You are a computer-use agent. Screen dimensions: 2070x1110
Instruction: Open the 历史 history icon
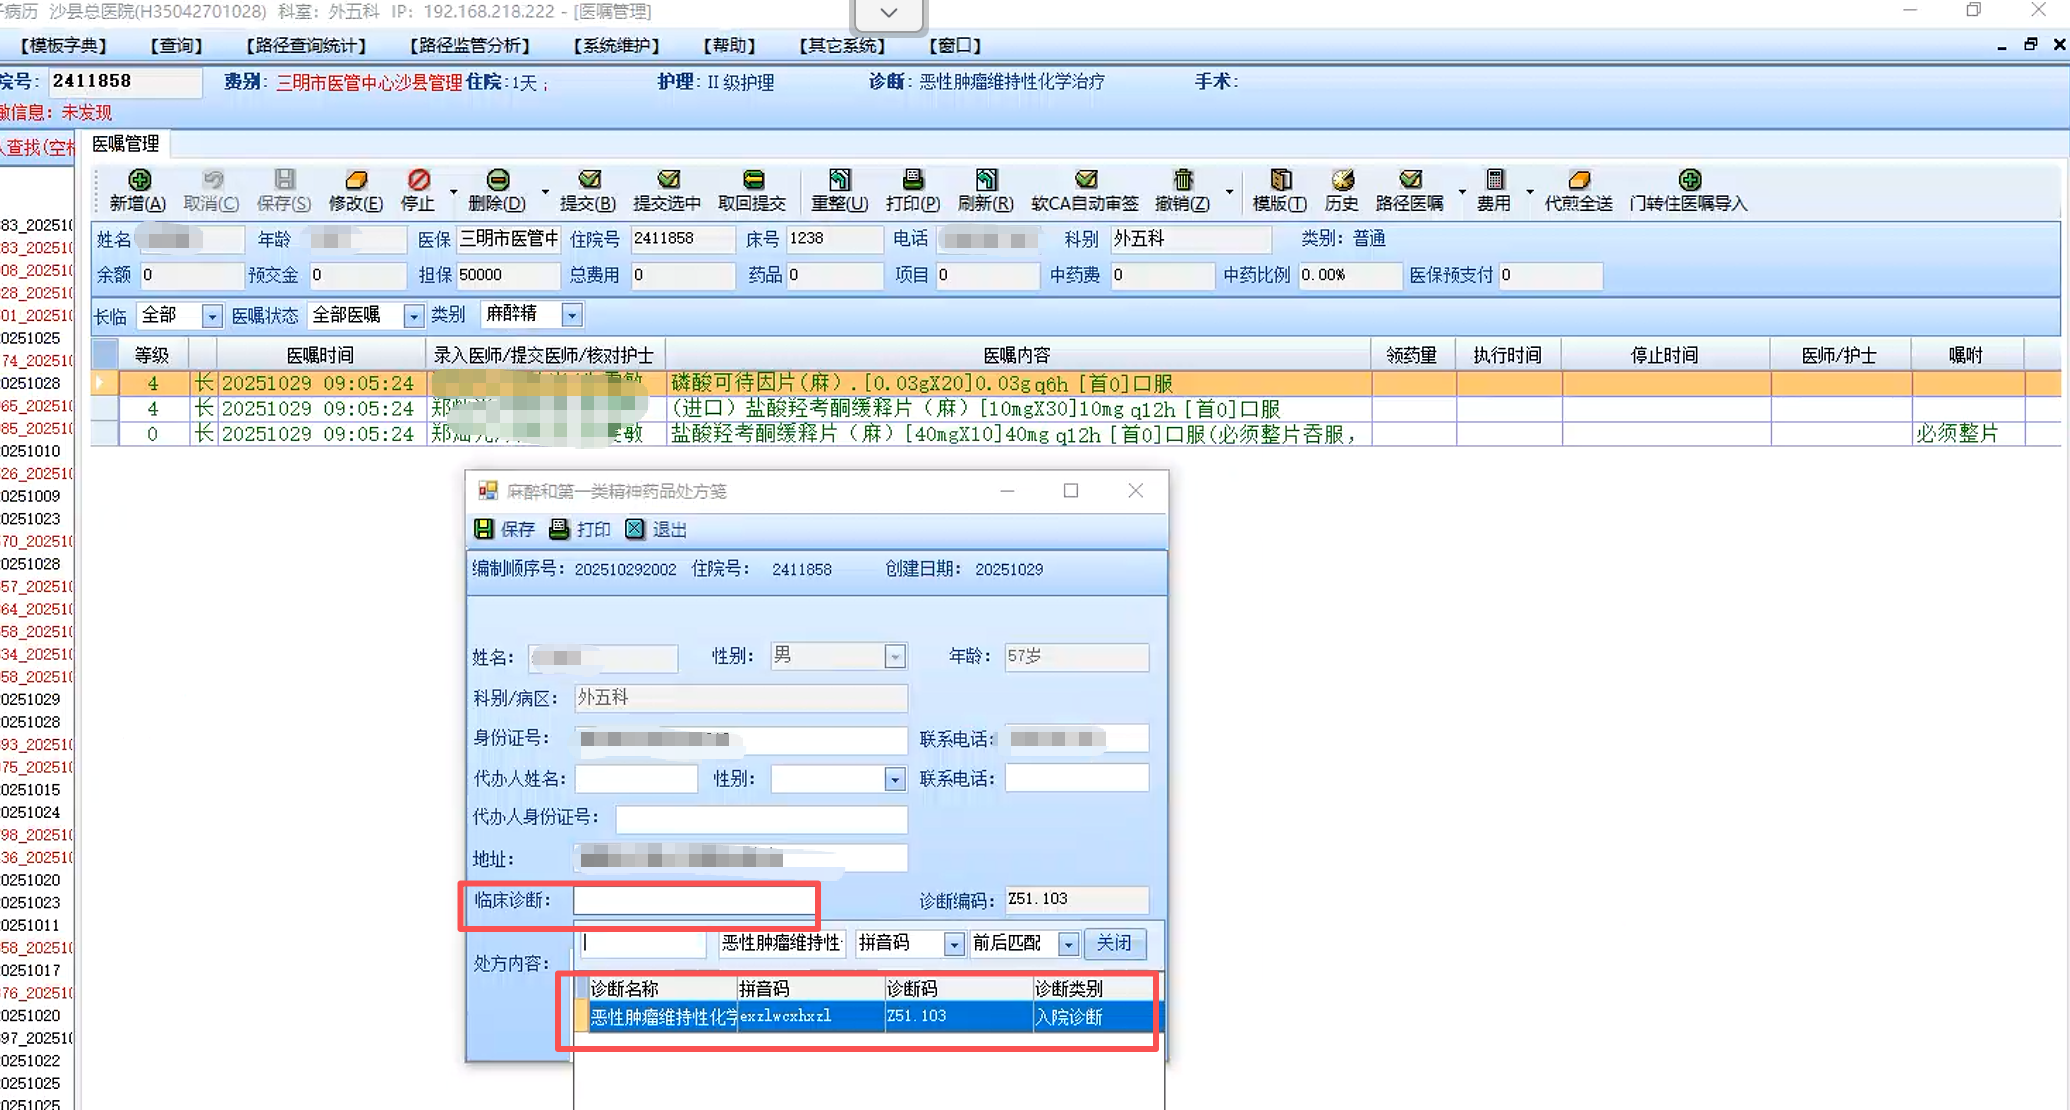[1342, 181]
